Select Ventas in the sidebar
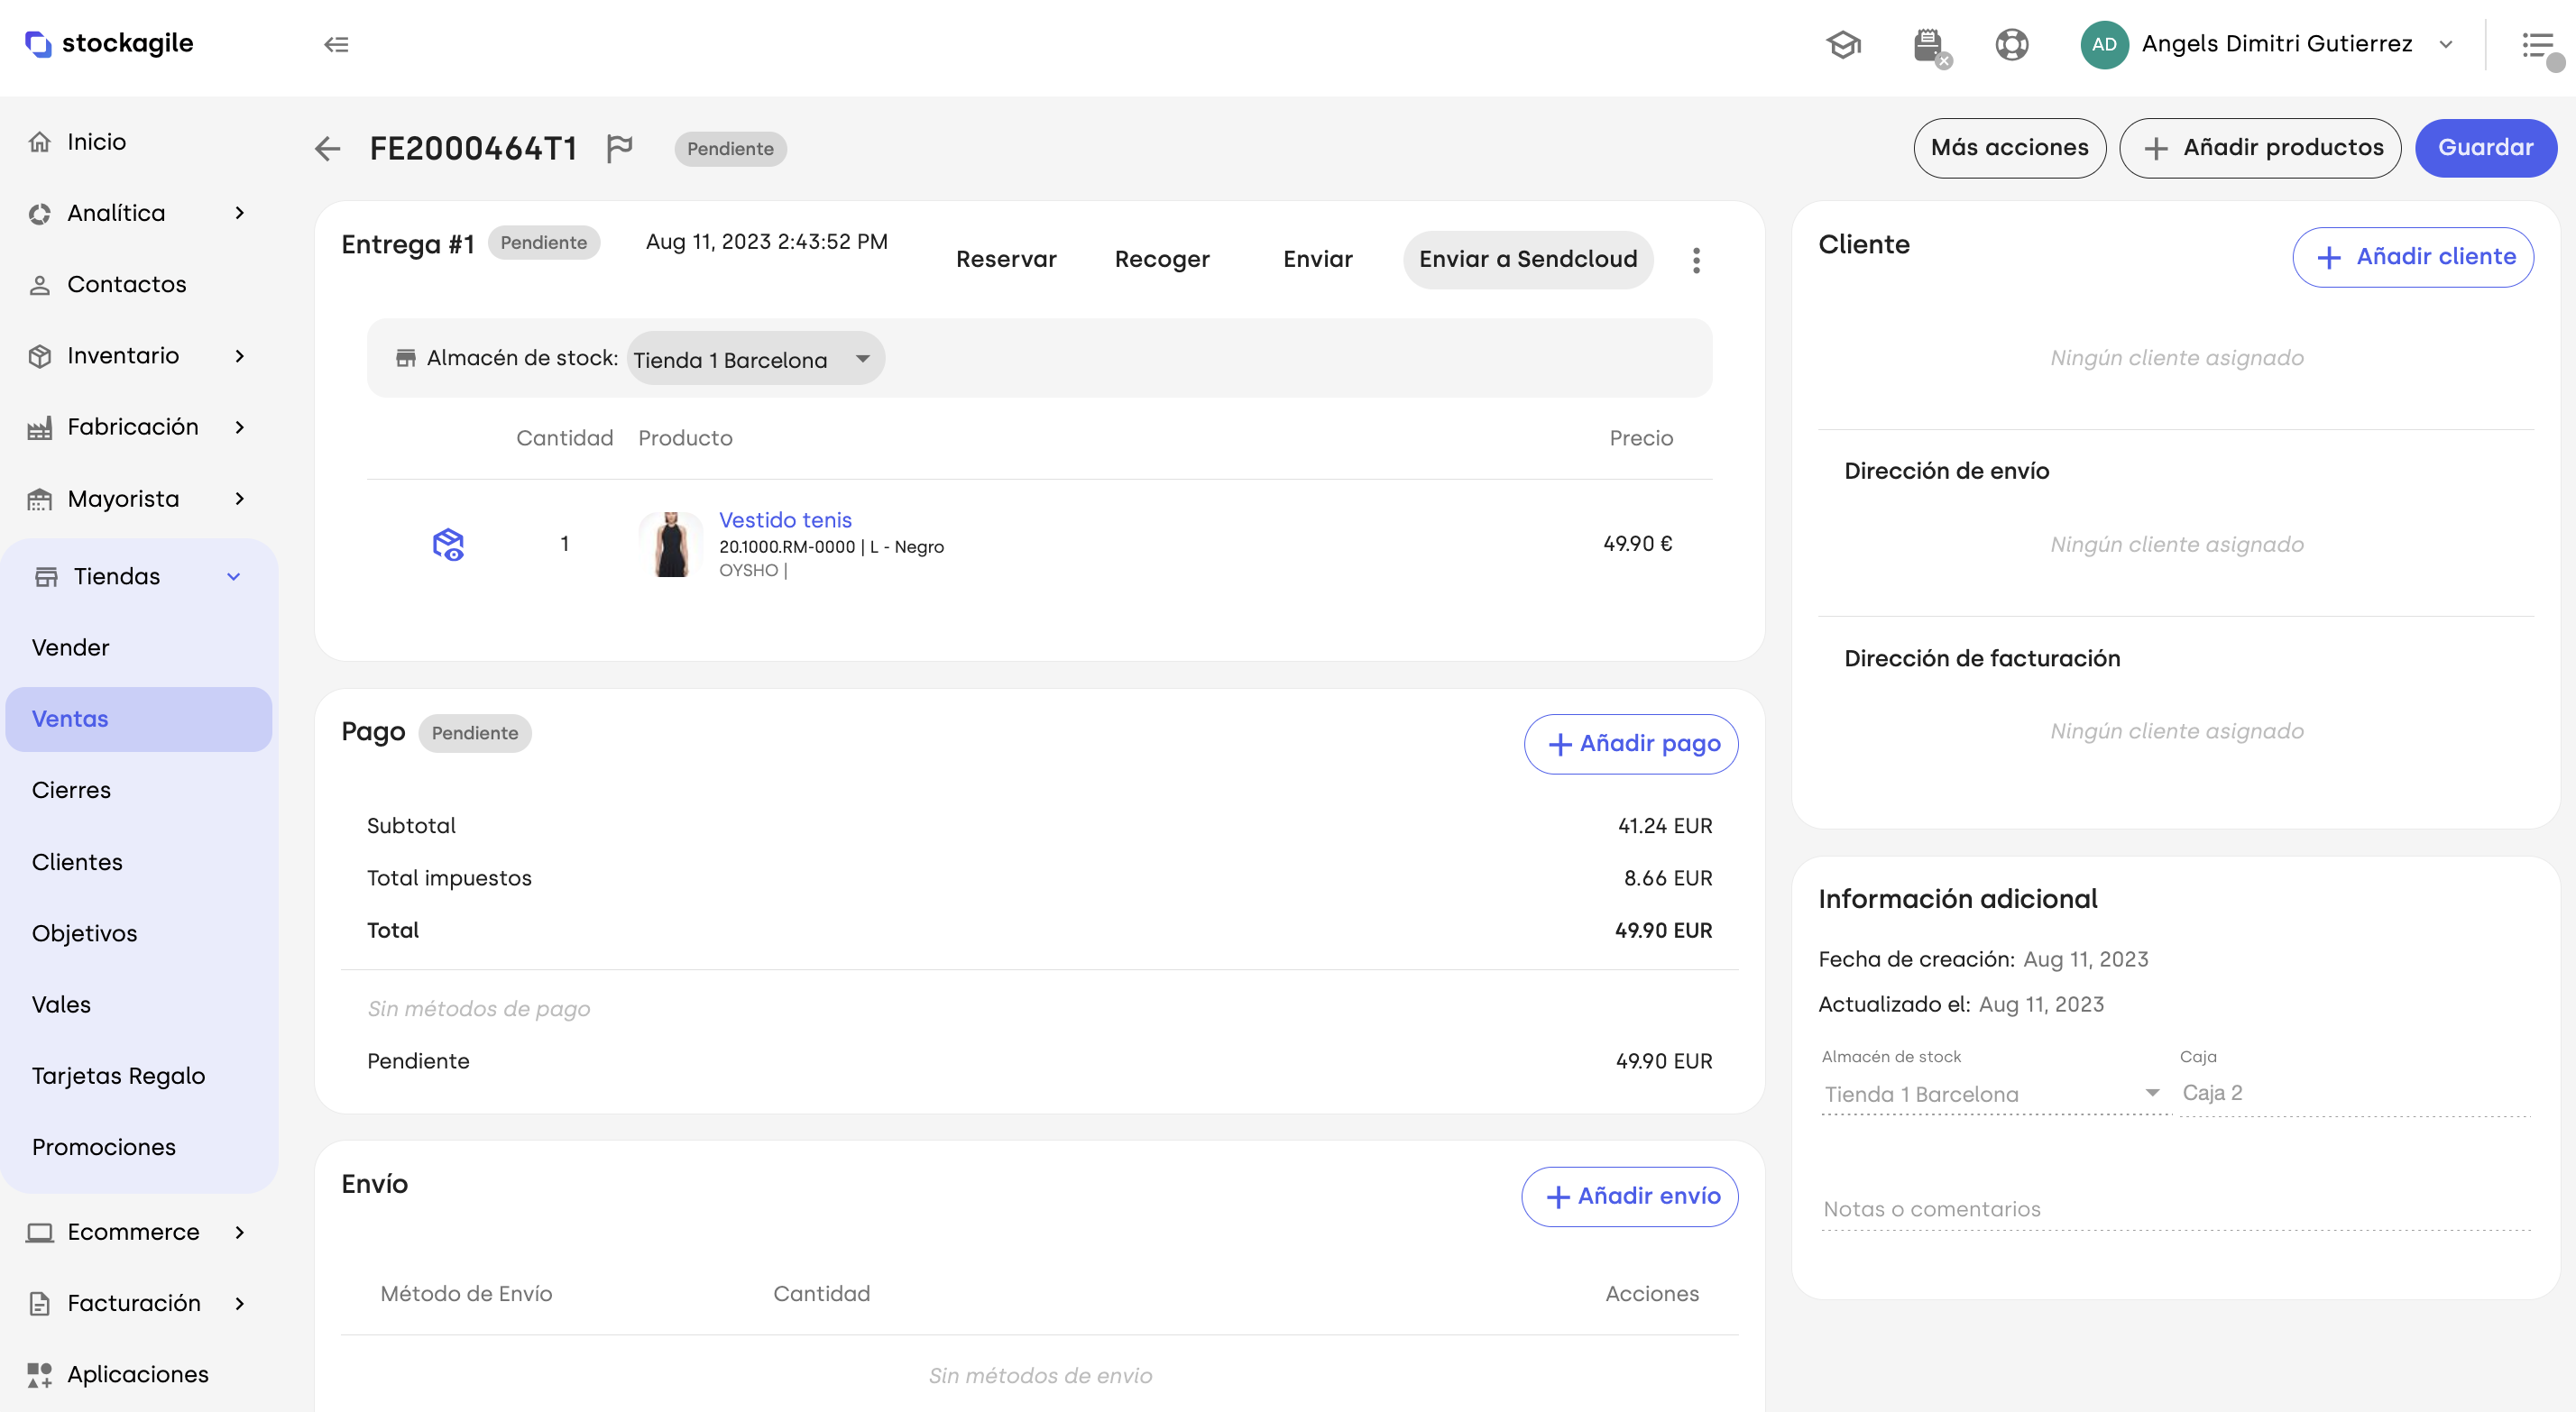The height and width of the screenshot is (1412, 2576). [x=139, y=719]
